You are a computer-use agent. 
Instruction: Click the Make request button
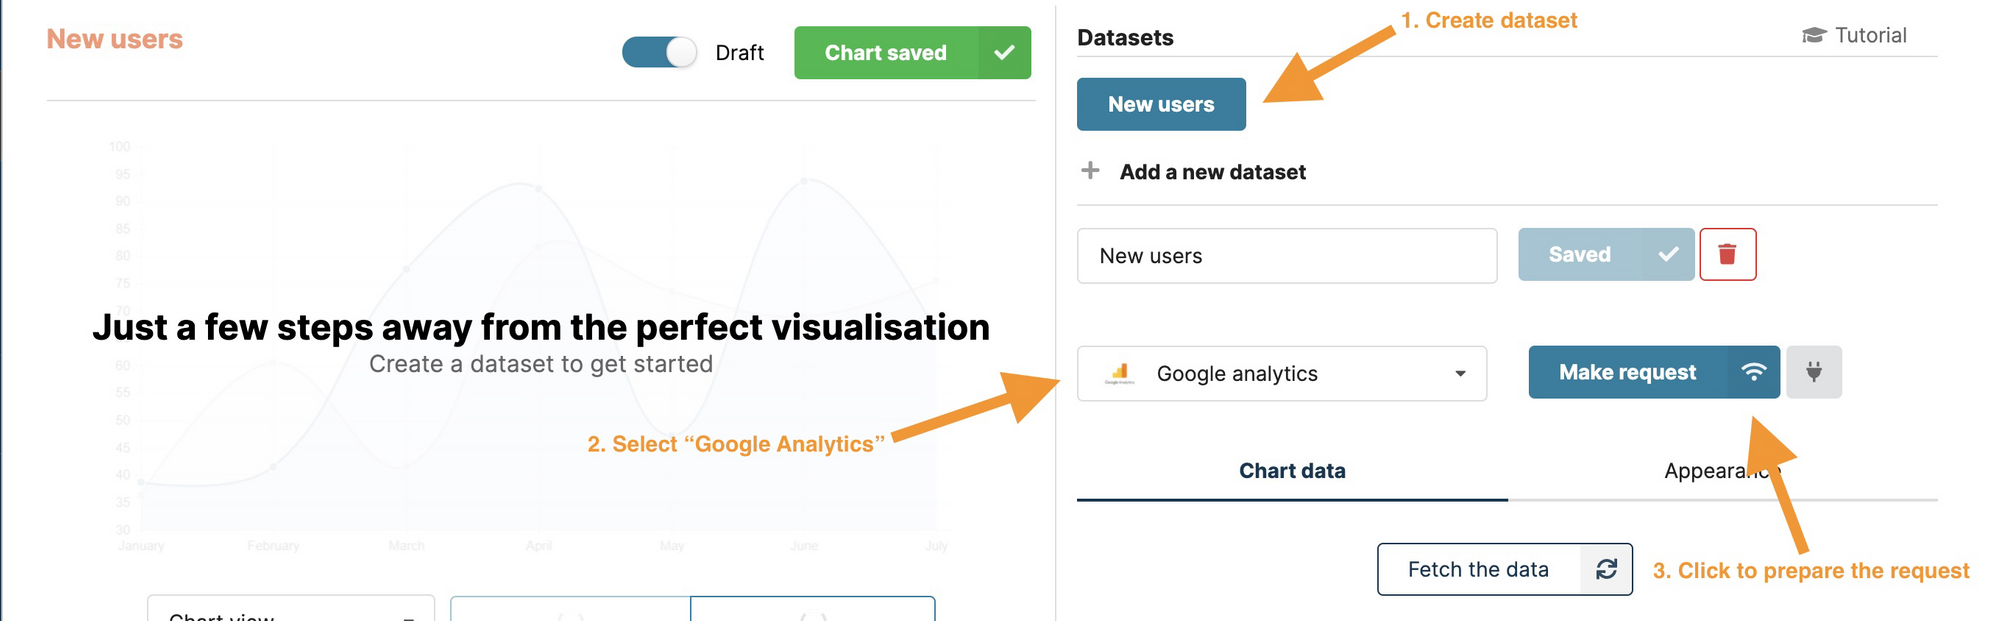[x=1626, y=372]
